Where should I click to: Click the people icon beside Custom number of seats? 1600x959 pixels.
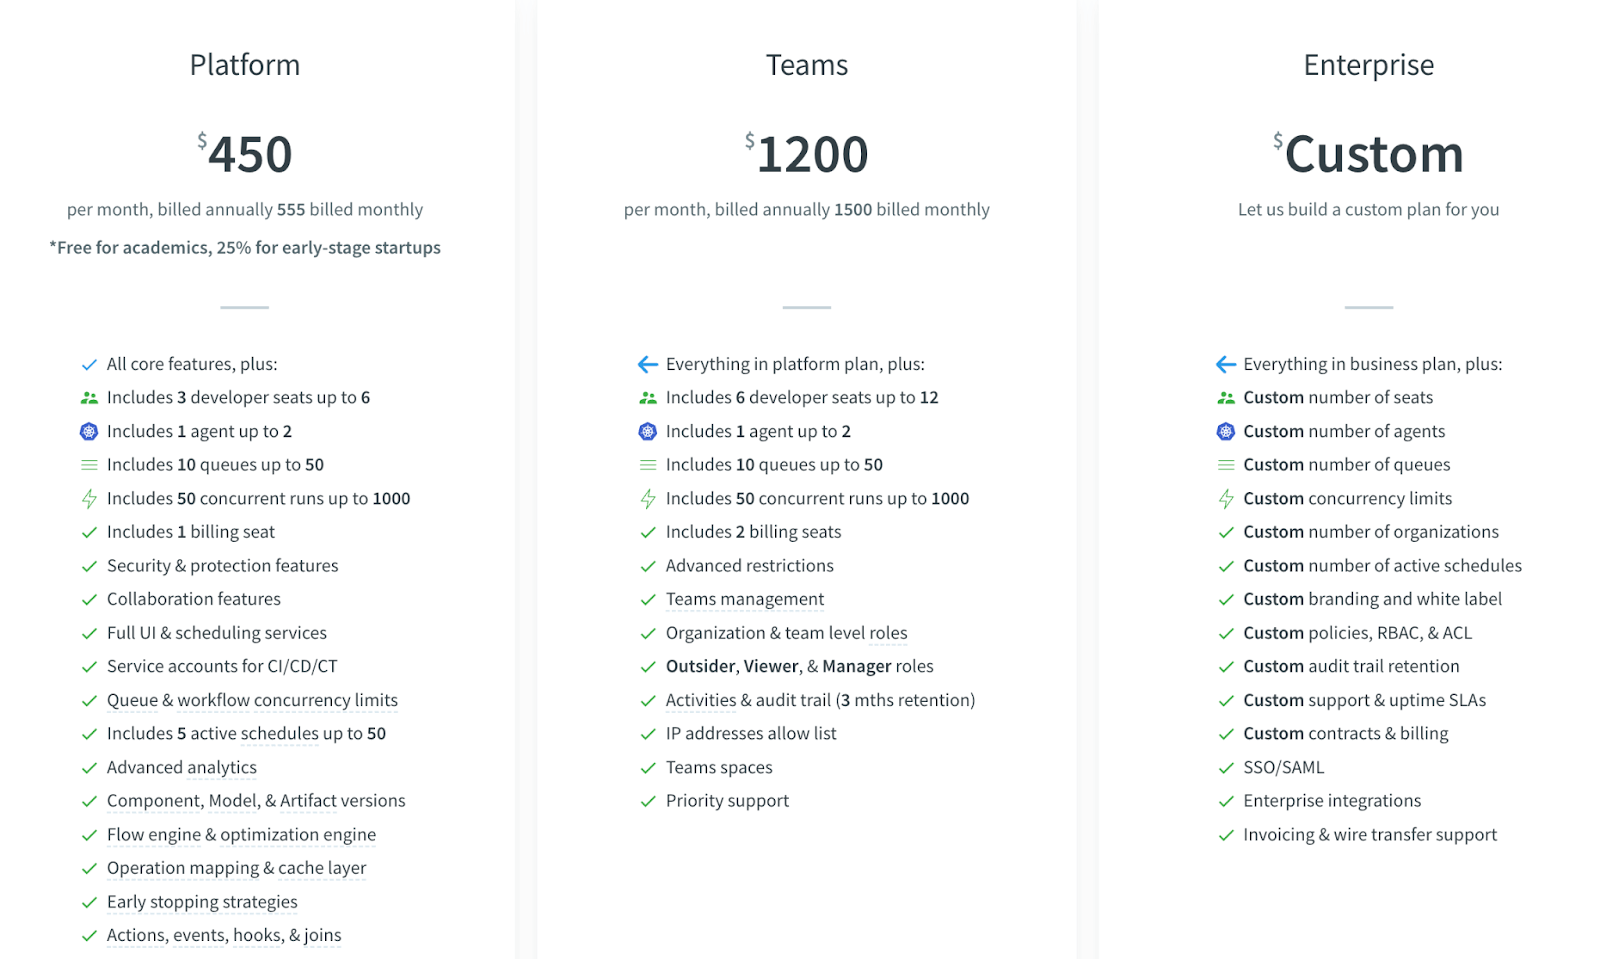coord(1226,398)
